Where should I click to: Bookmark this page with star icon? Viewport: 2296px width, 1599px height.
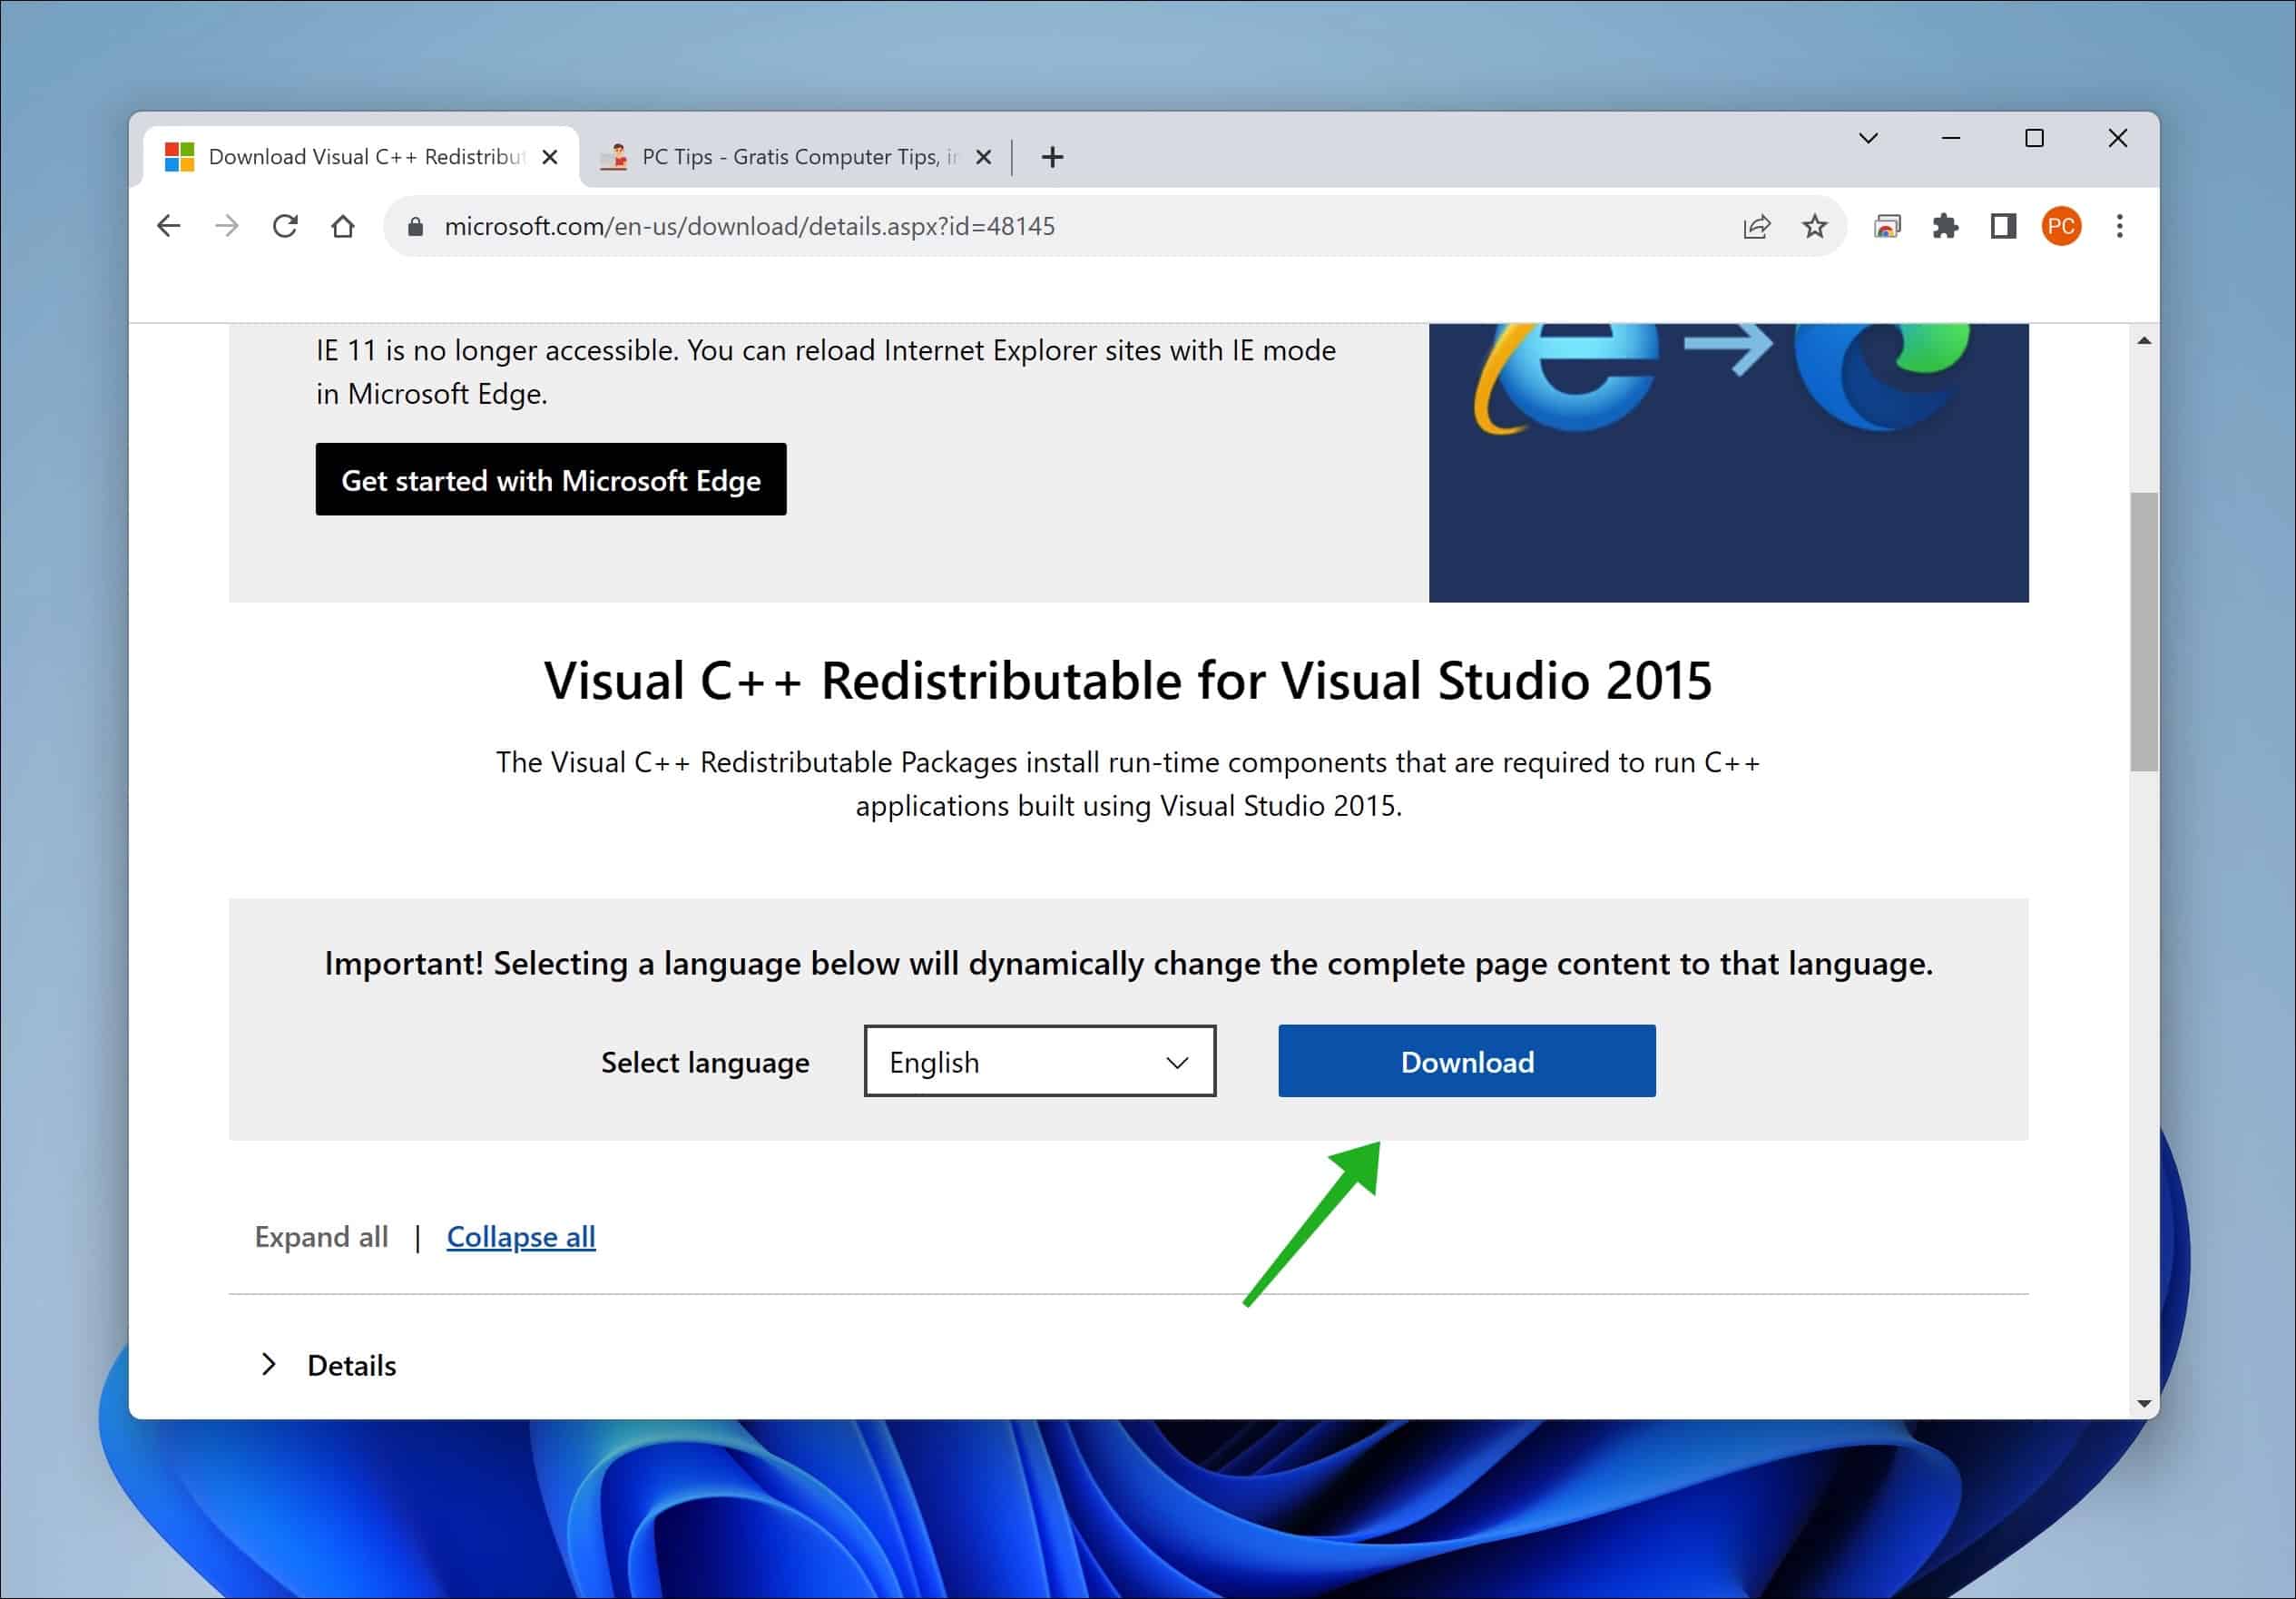tap(1814, 226)
